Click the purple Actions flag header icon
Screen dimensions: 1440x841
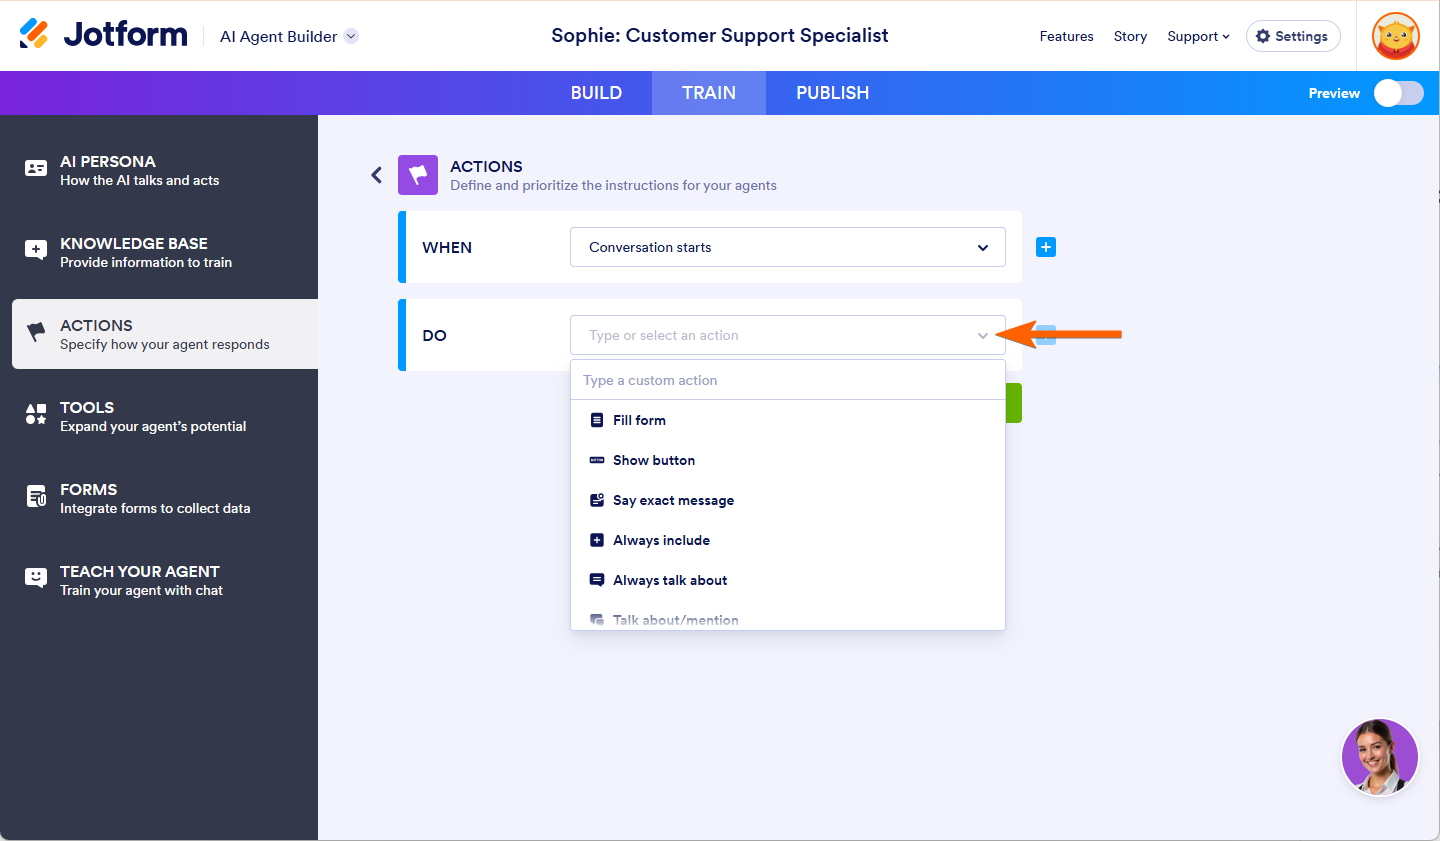[418, 175]
